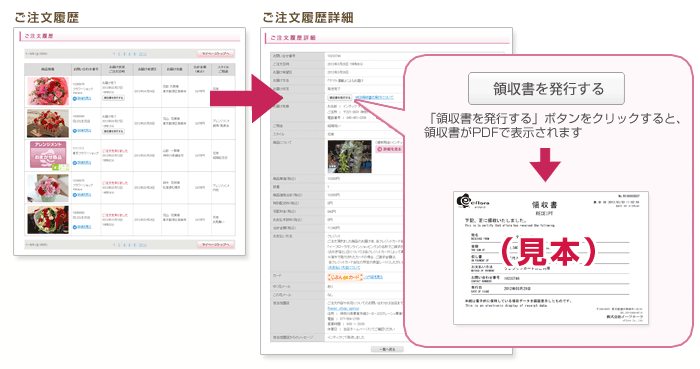Click the blue detail icon in the fifth order row

(x=75, y=227)
